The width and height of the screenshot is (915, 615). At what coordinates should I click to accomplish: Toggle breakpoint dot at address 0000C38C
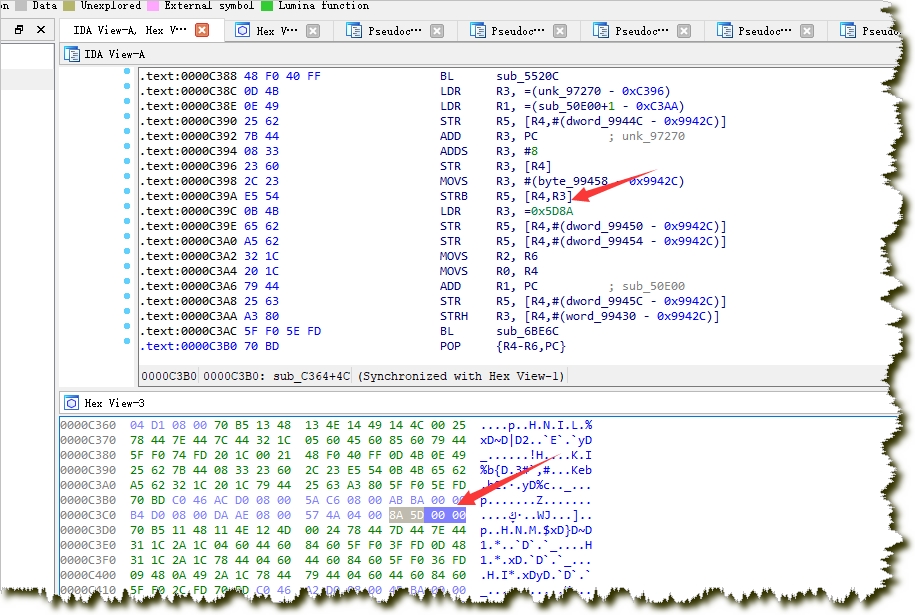127,86
